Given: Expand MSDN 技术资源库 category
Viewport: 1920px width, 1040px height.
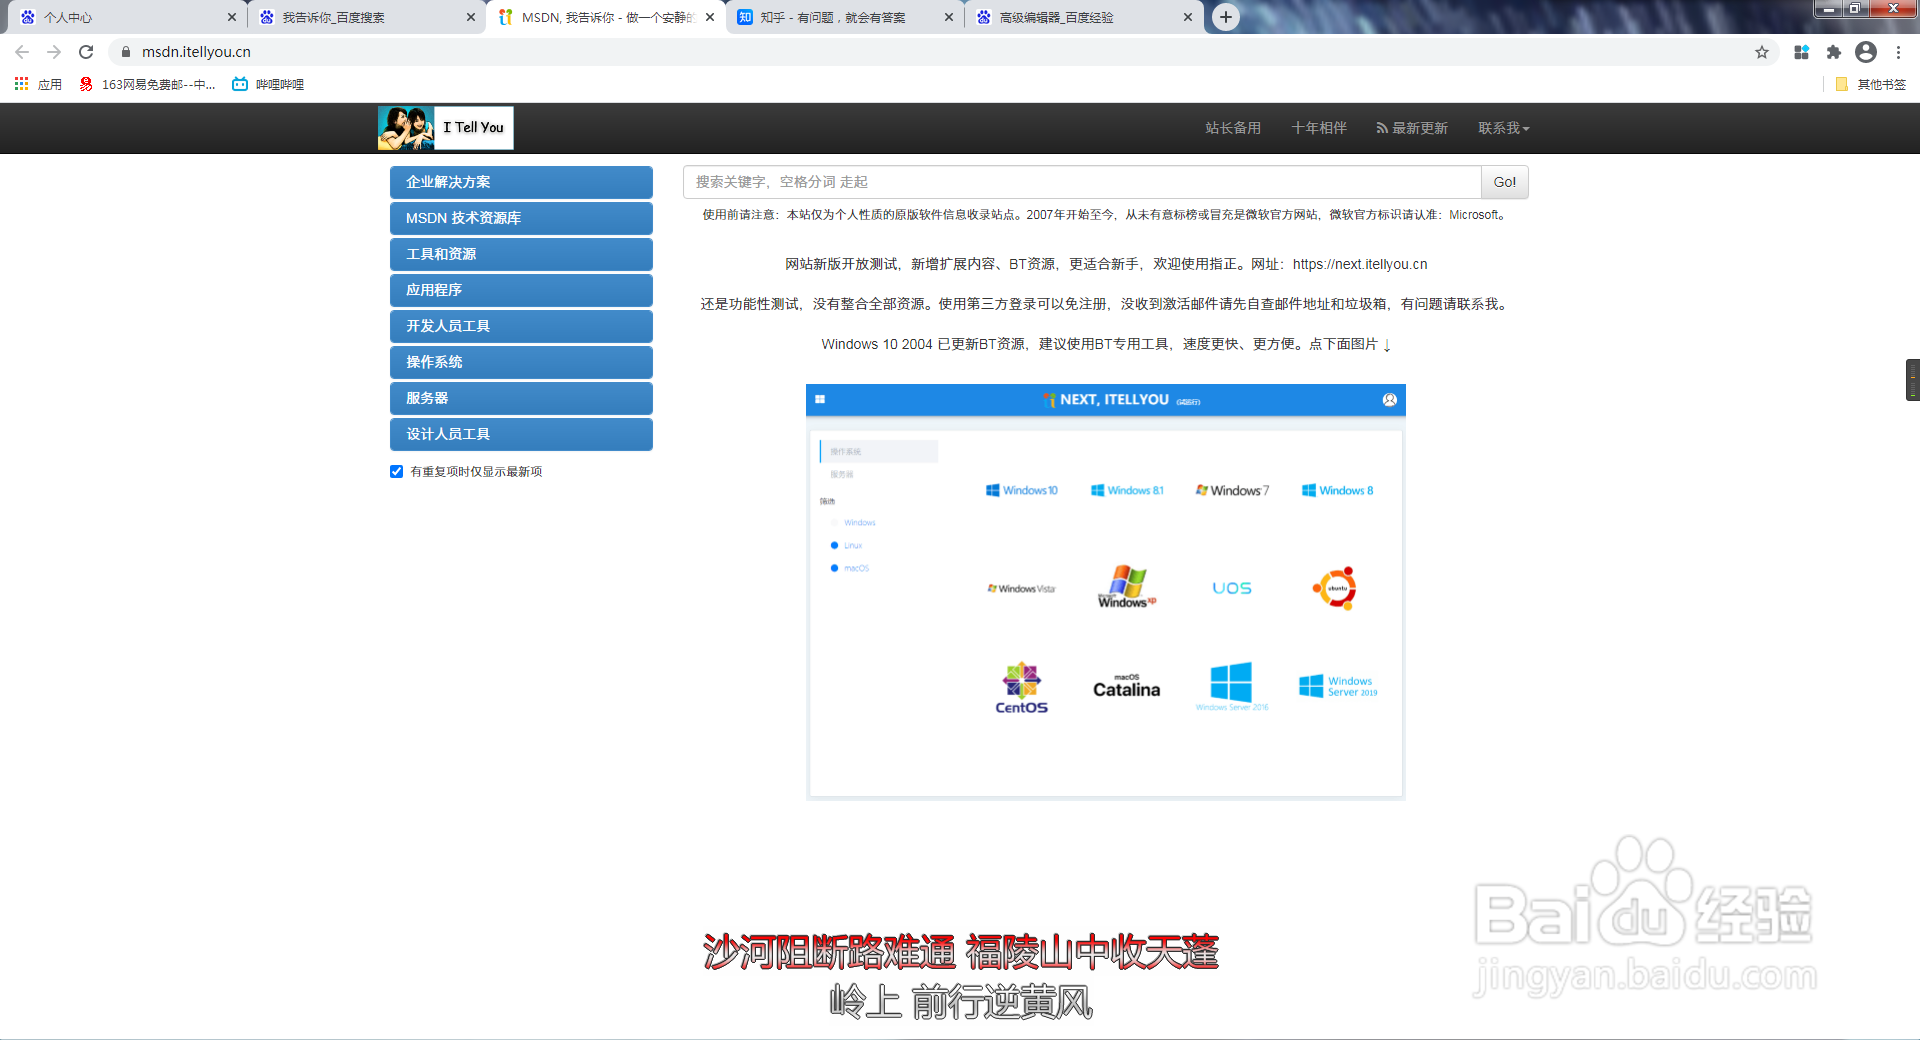Looking at the screenshot, I should coord(521,218).
